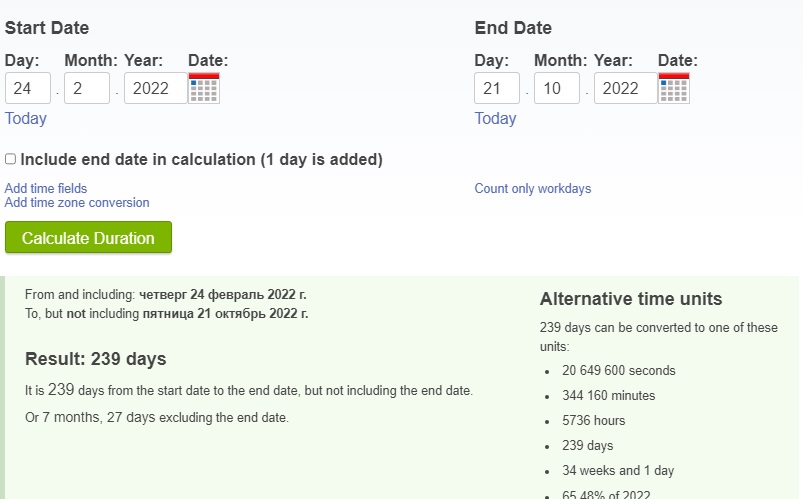Enable Include end date in calculation checkbox
The image size is (803, 499).
pos(10,159)
